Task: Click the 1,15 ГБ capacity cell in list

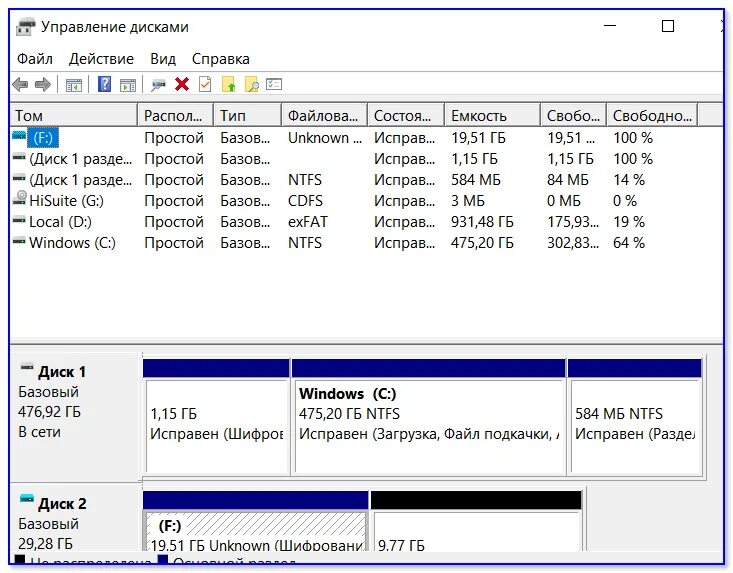Action: coord(474,159)
